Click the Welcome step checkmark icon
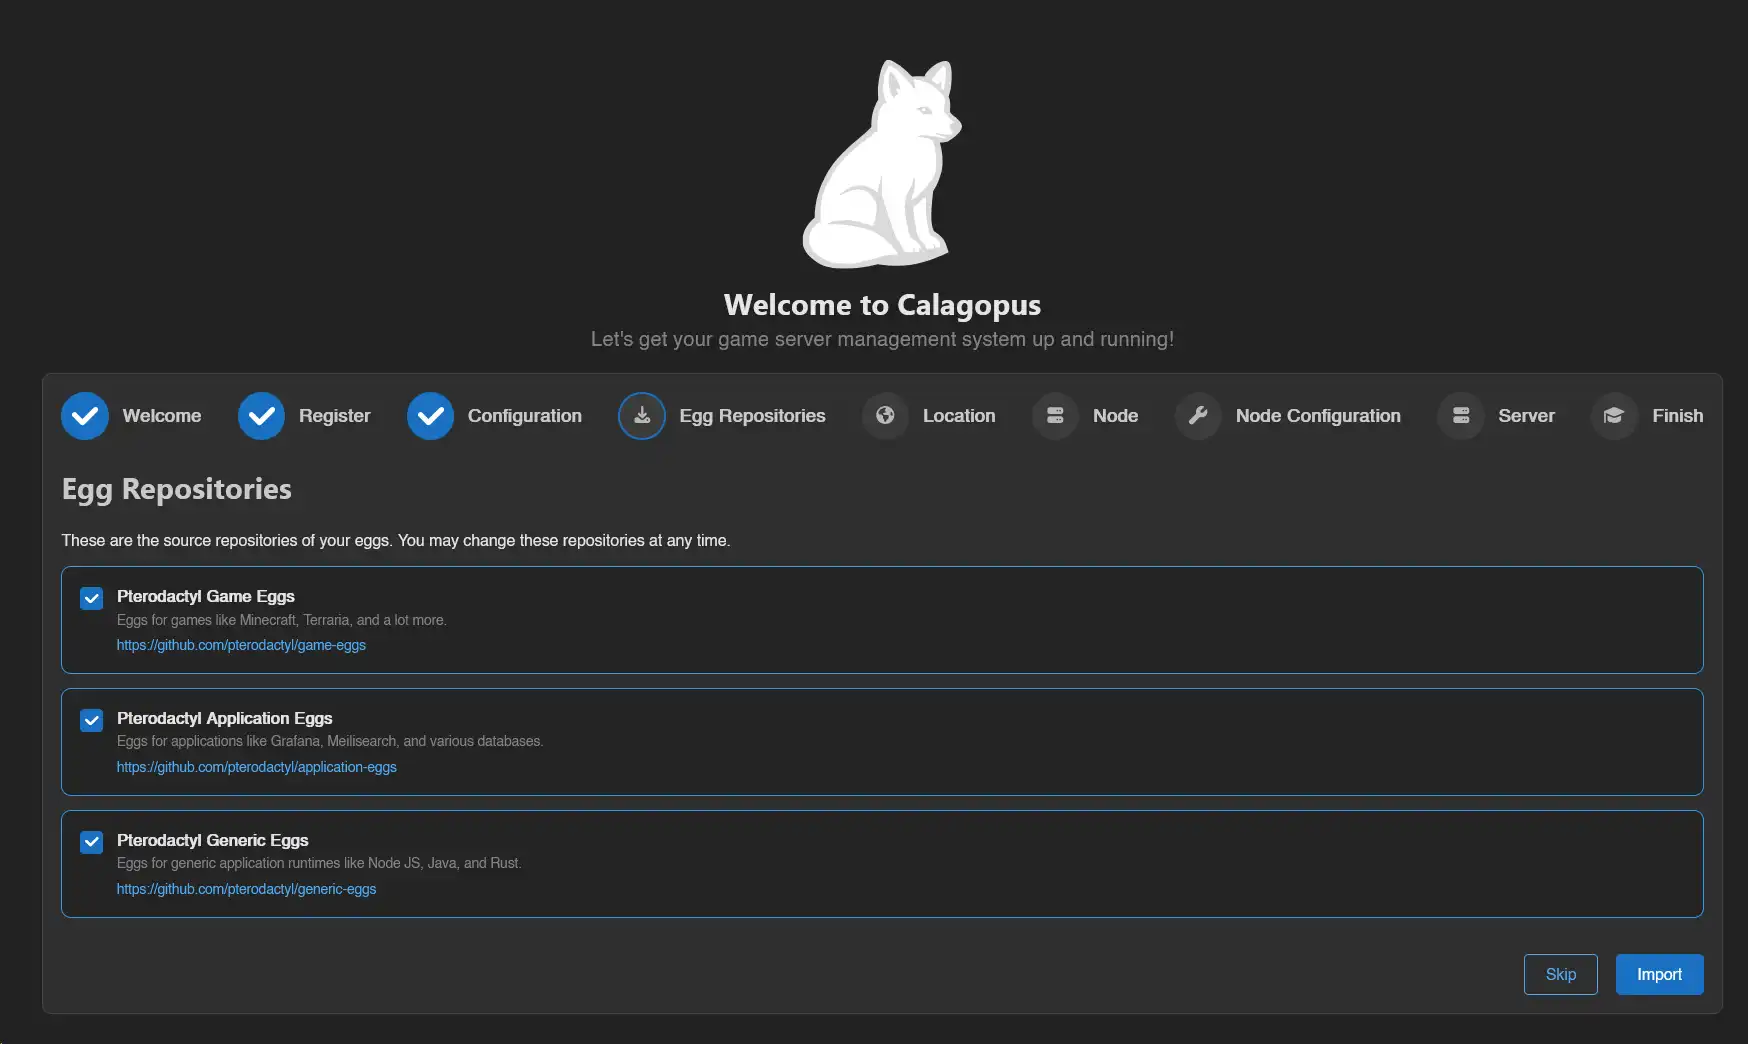 [85, 416]
